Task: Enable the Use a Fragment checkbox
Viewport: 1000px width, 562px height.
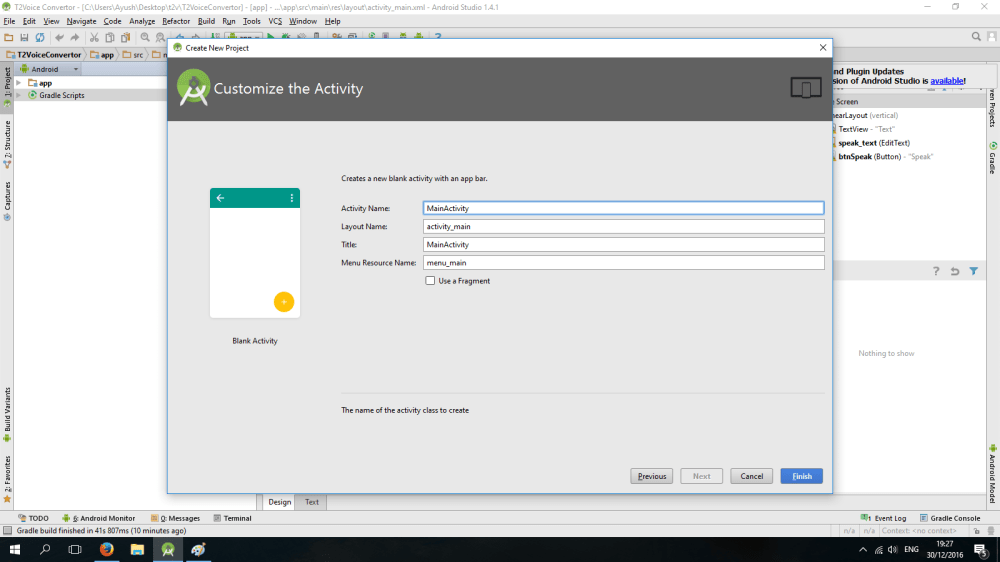Action: 430,281
